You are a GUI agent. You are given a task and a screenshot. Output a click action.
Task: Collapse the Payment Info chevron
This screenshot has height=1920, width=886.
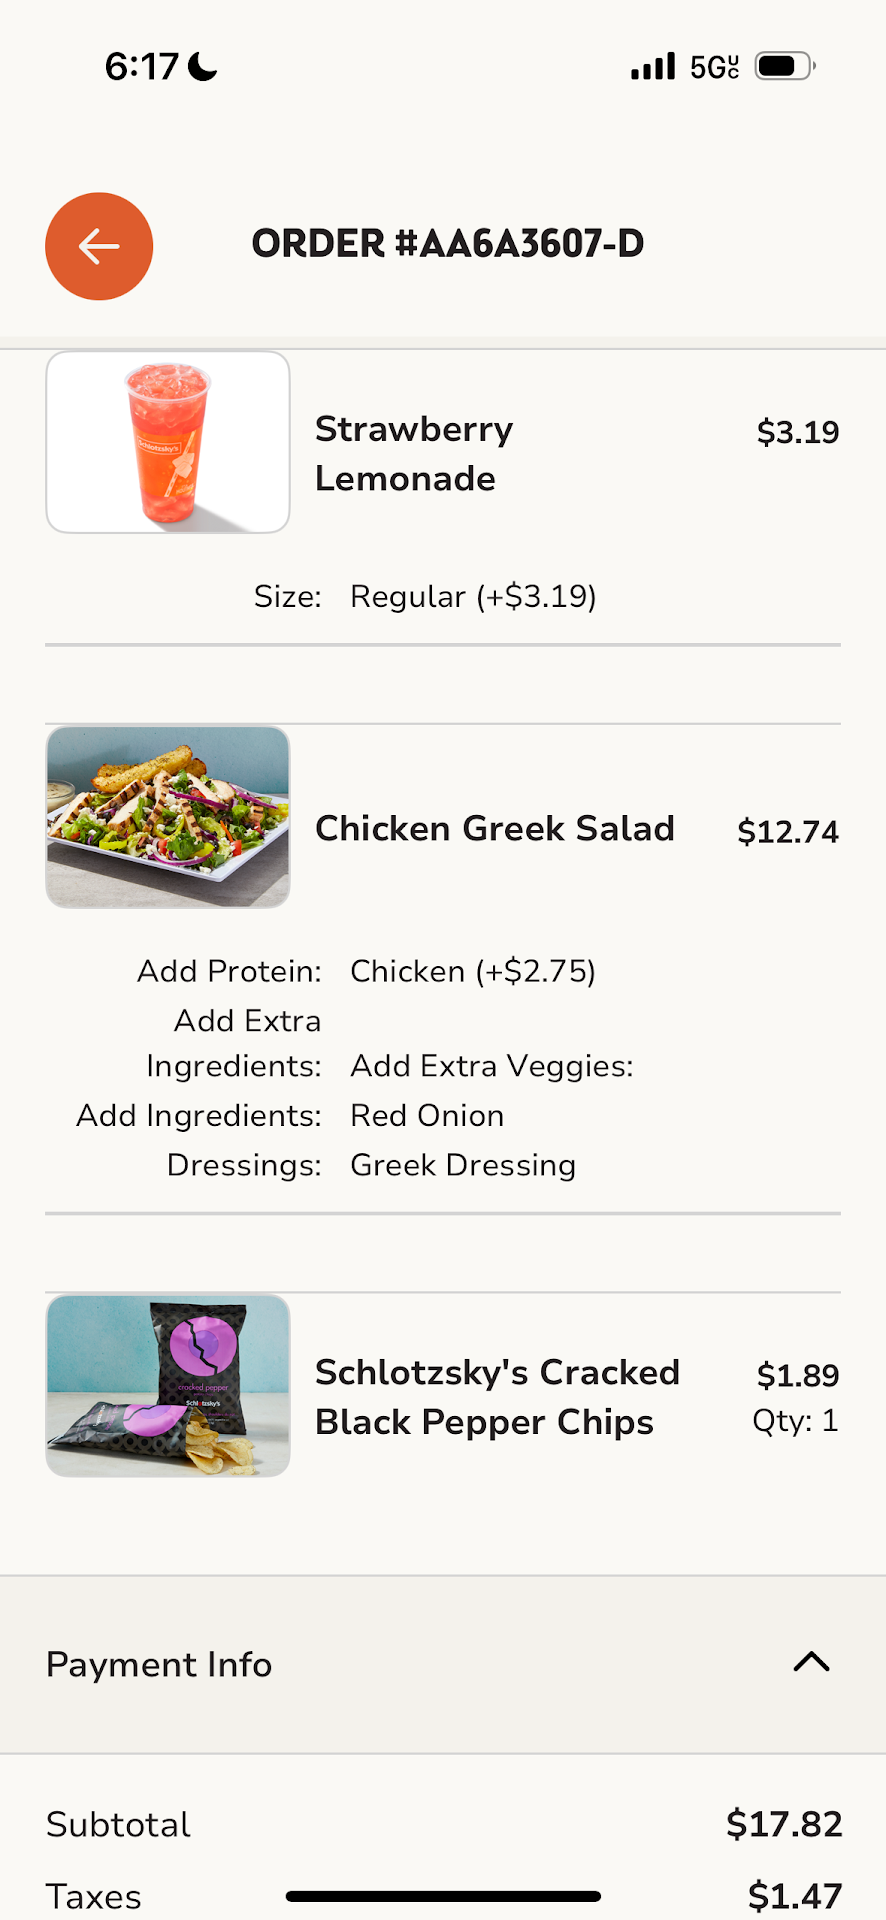[811, 1662]
